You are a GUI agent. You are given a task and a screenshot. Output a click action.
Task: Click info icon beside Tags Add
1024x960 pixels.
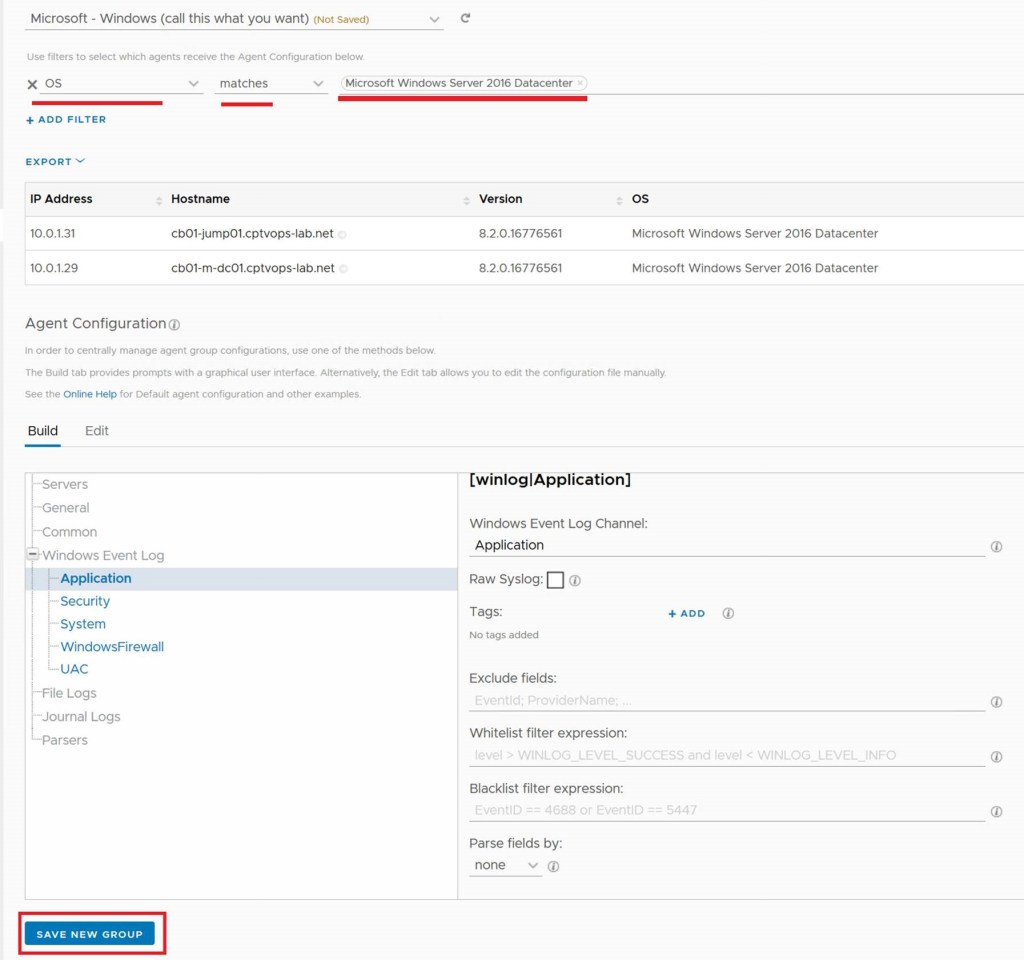[x=728, y=613]
